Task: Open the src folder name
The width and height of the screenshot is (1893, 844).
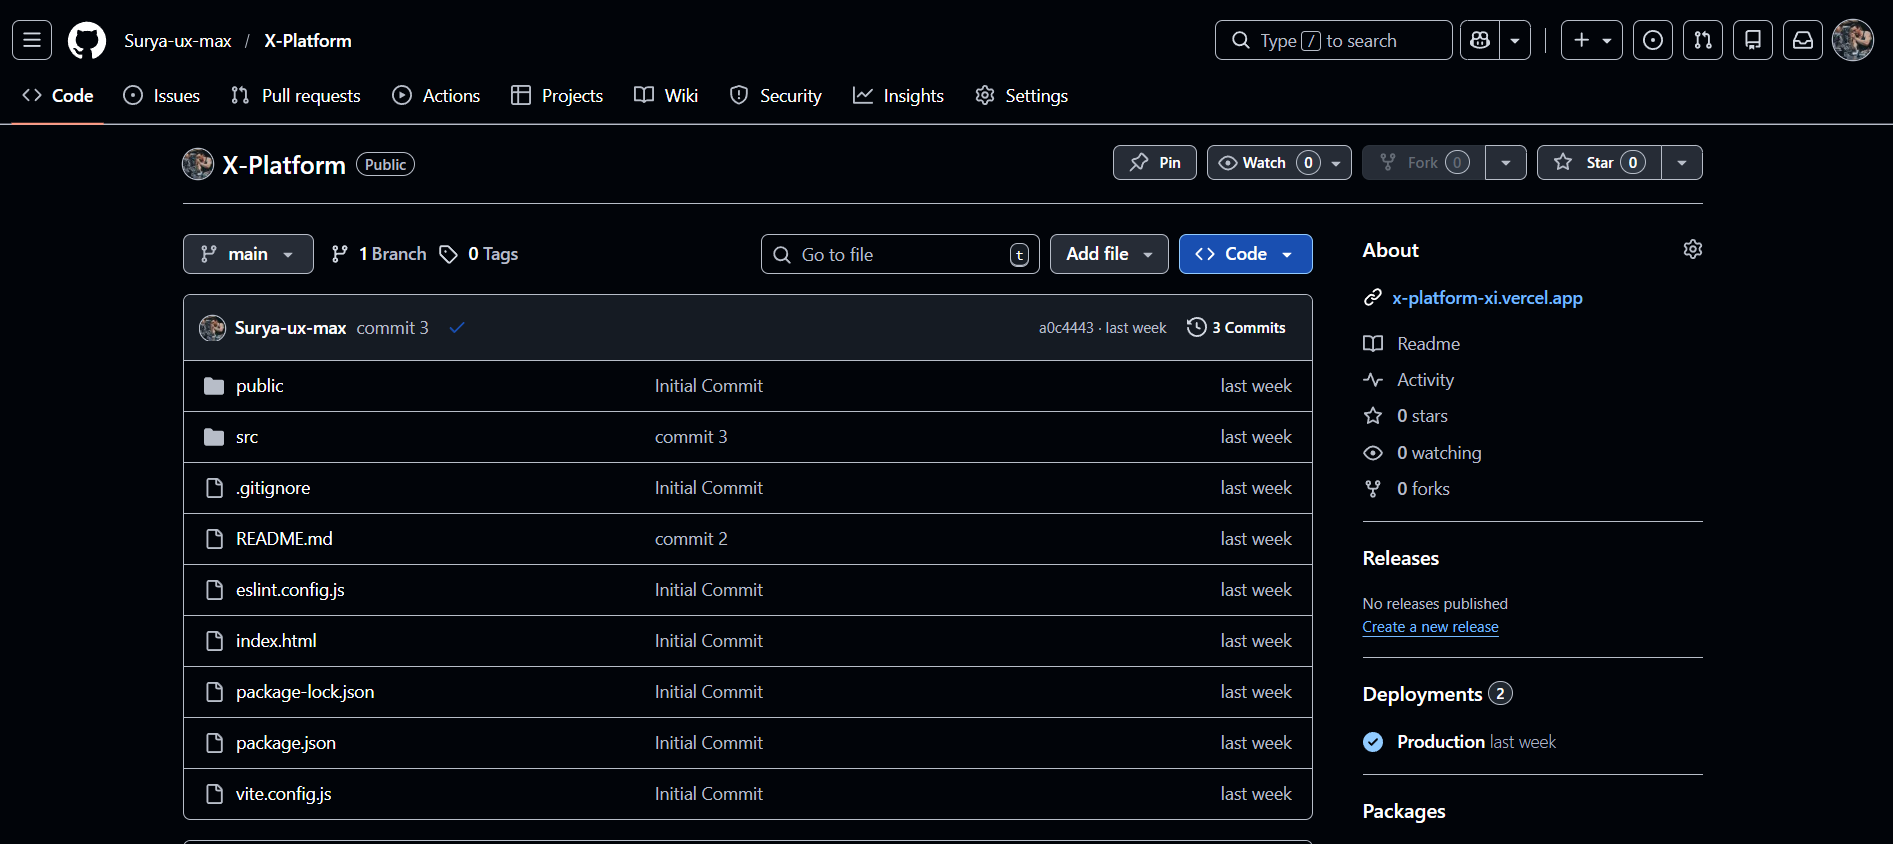Action: coord(247,437)
